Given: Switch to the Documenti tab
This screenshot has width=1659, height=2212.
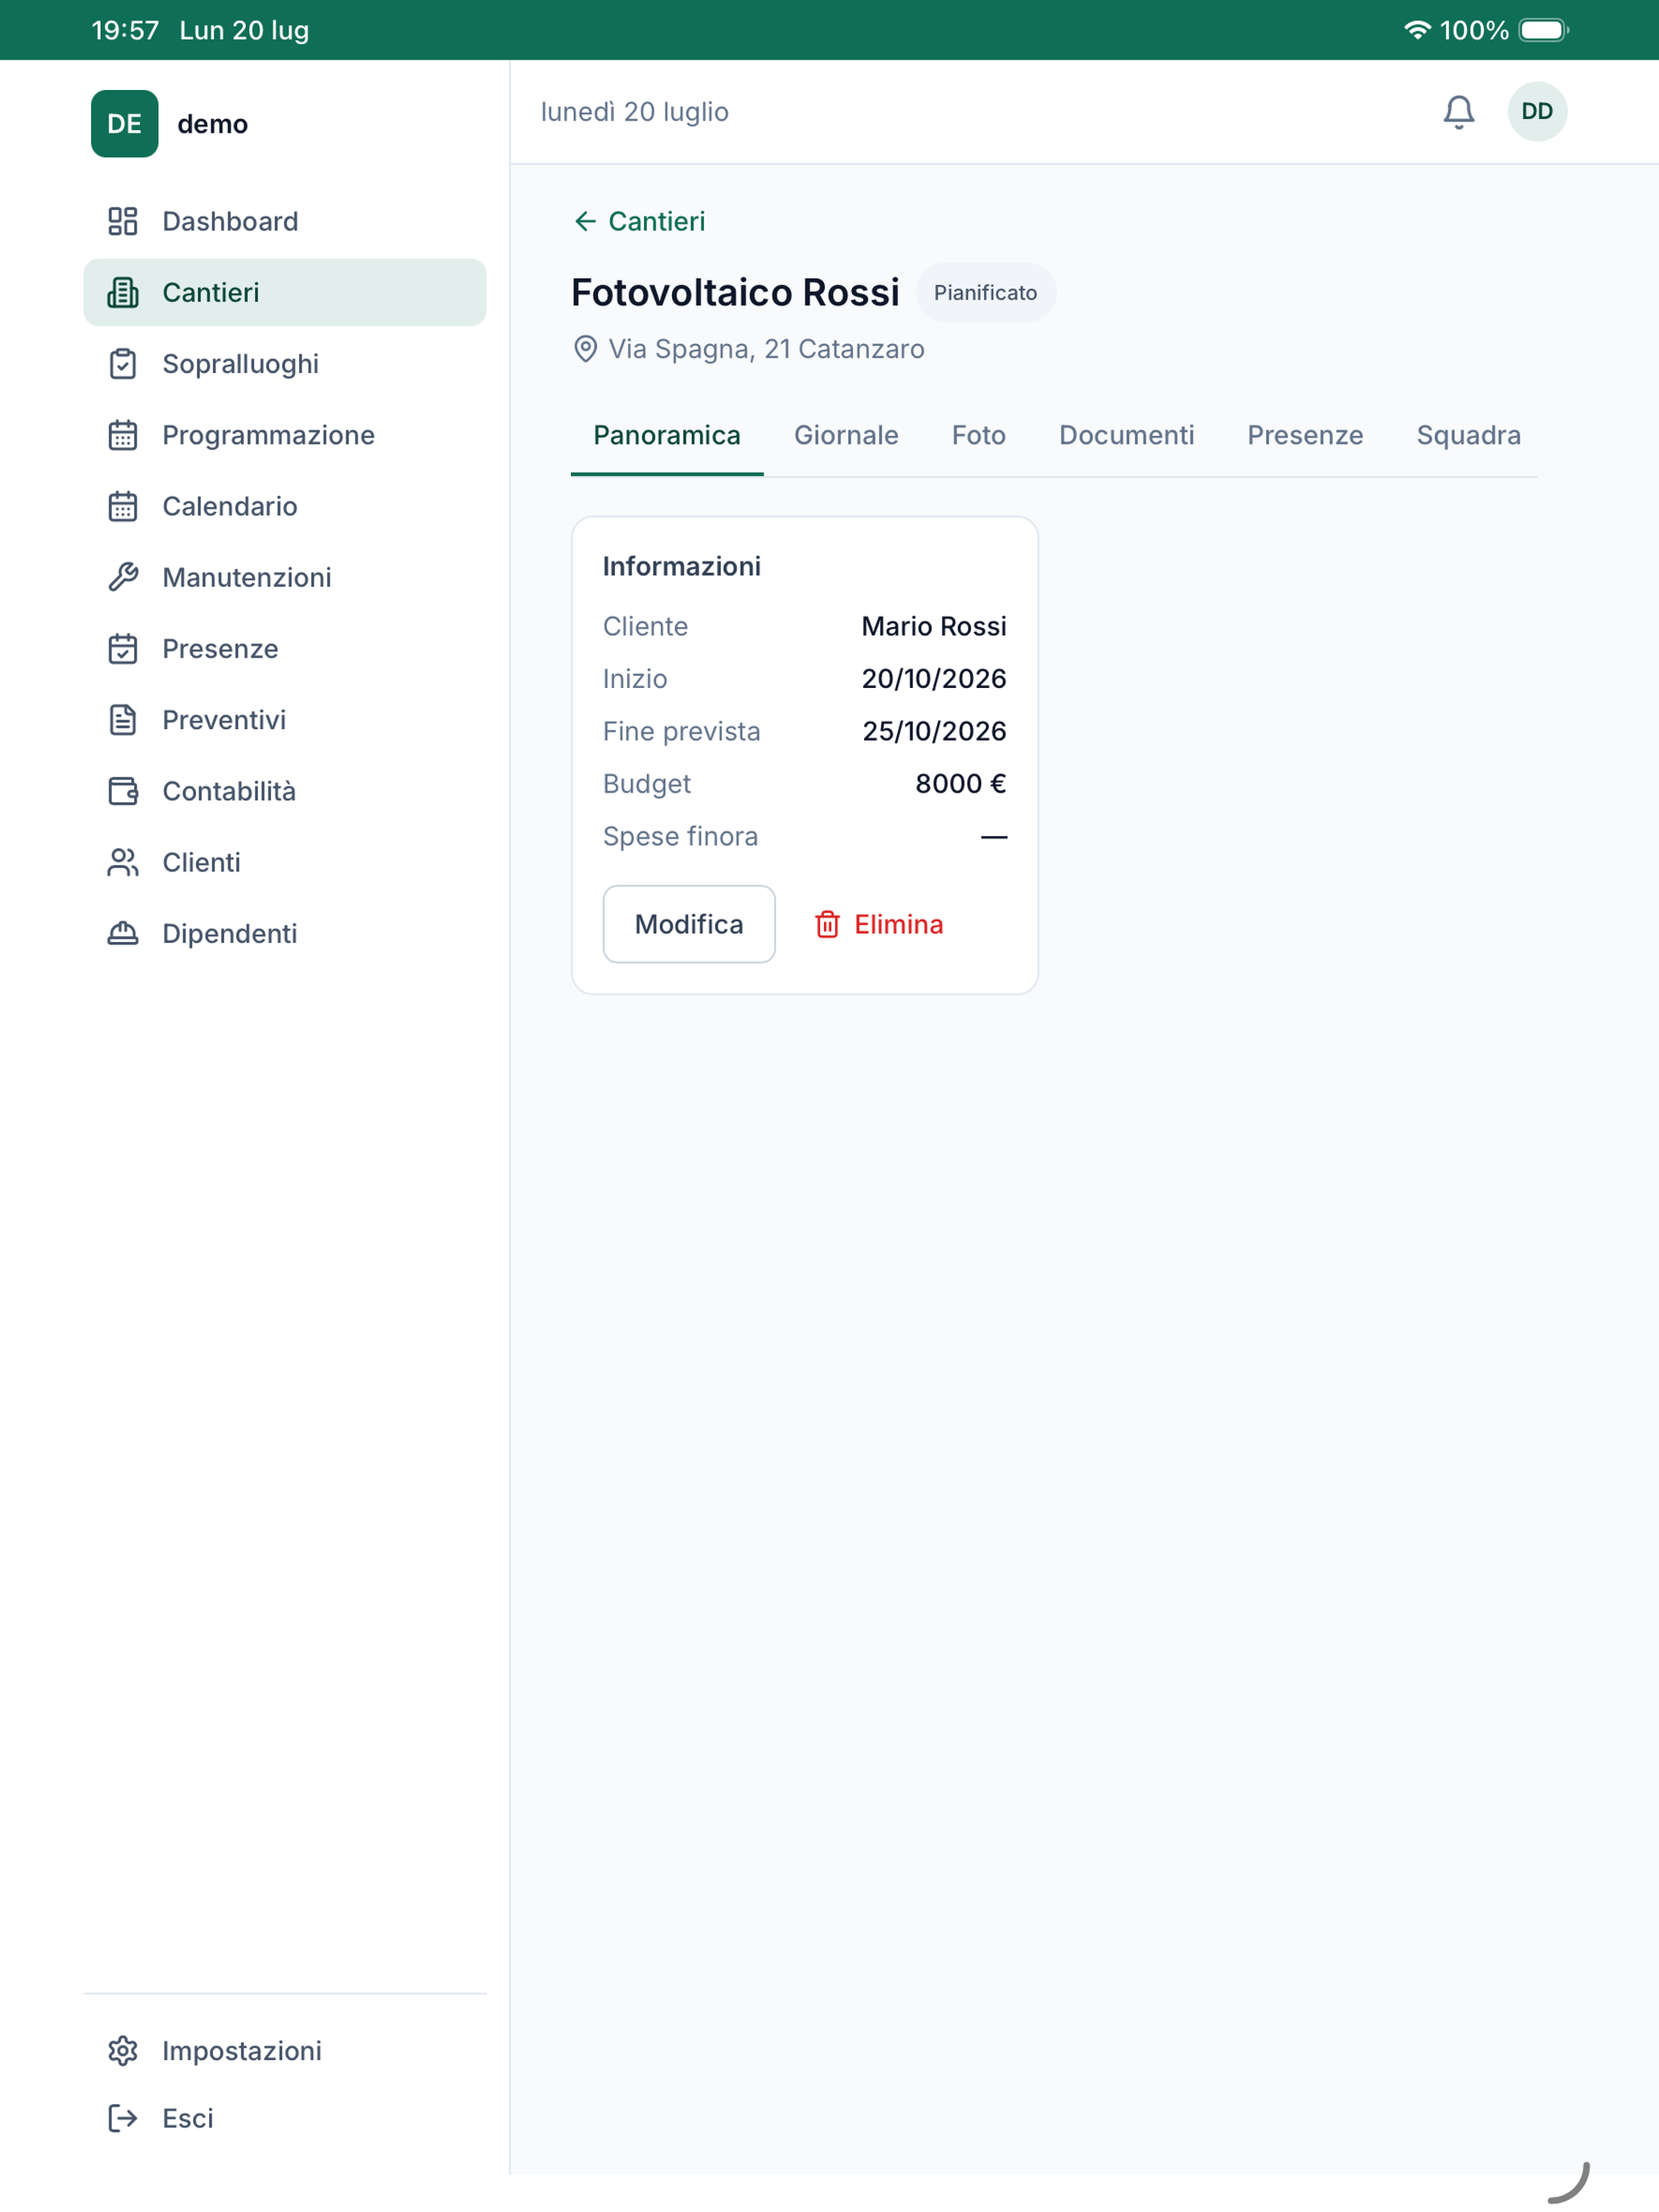Looking at the screenshot, I should point(1126,435).
